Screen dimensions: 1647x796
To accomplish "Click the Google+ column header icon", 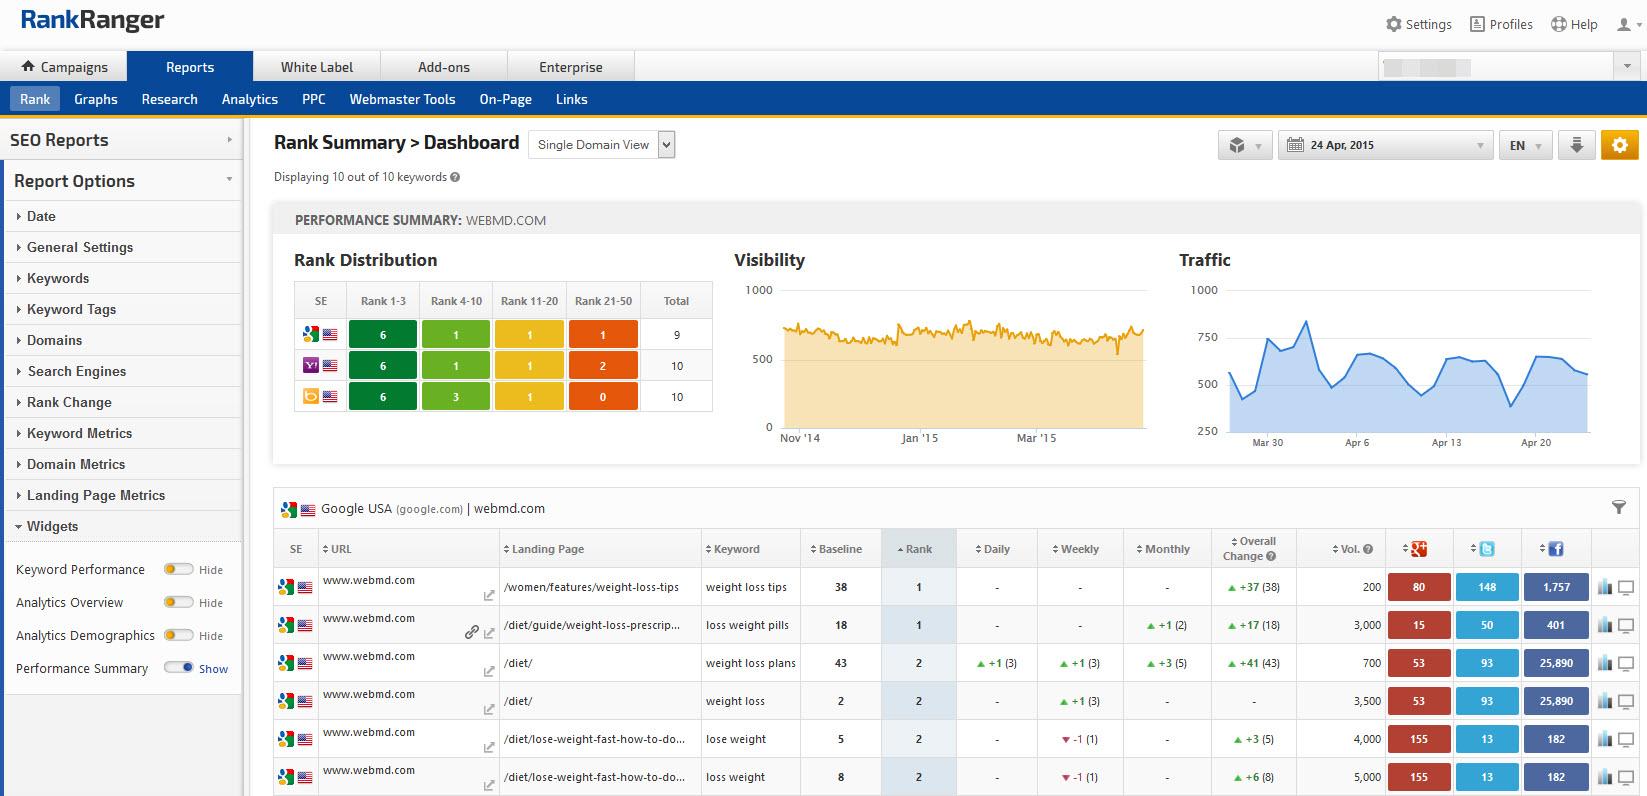I will coord(1419,549).
